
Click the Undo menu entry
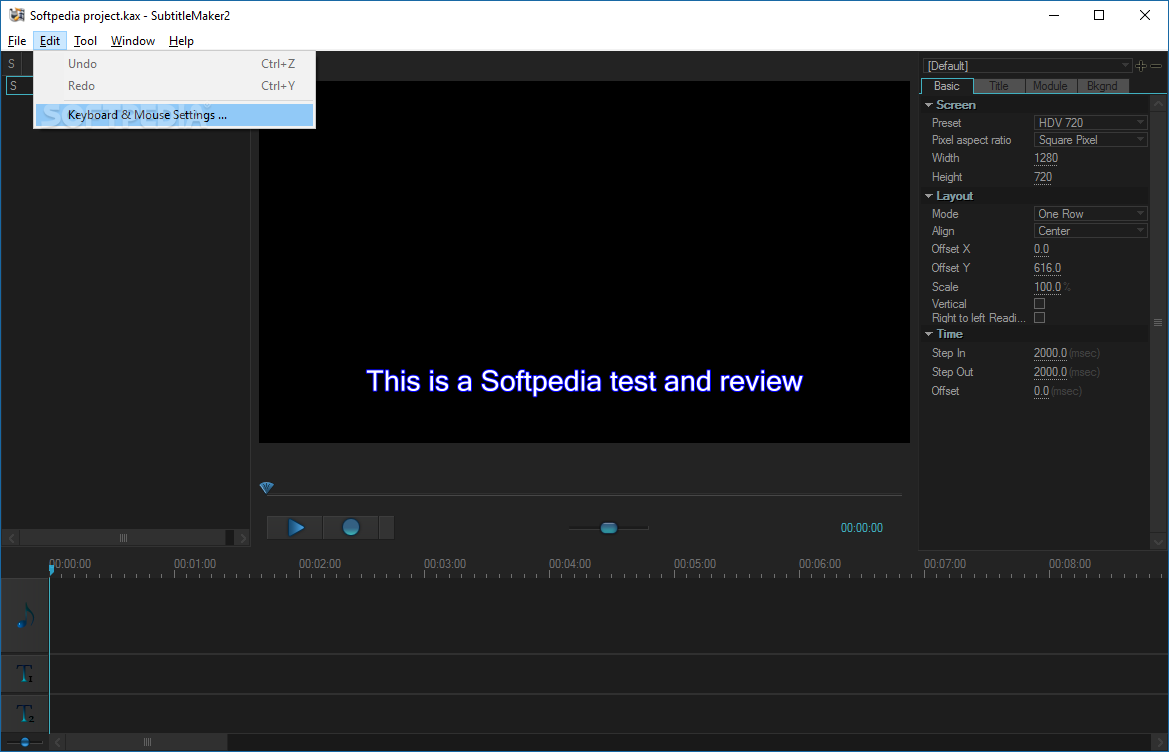coord(174,64)
